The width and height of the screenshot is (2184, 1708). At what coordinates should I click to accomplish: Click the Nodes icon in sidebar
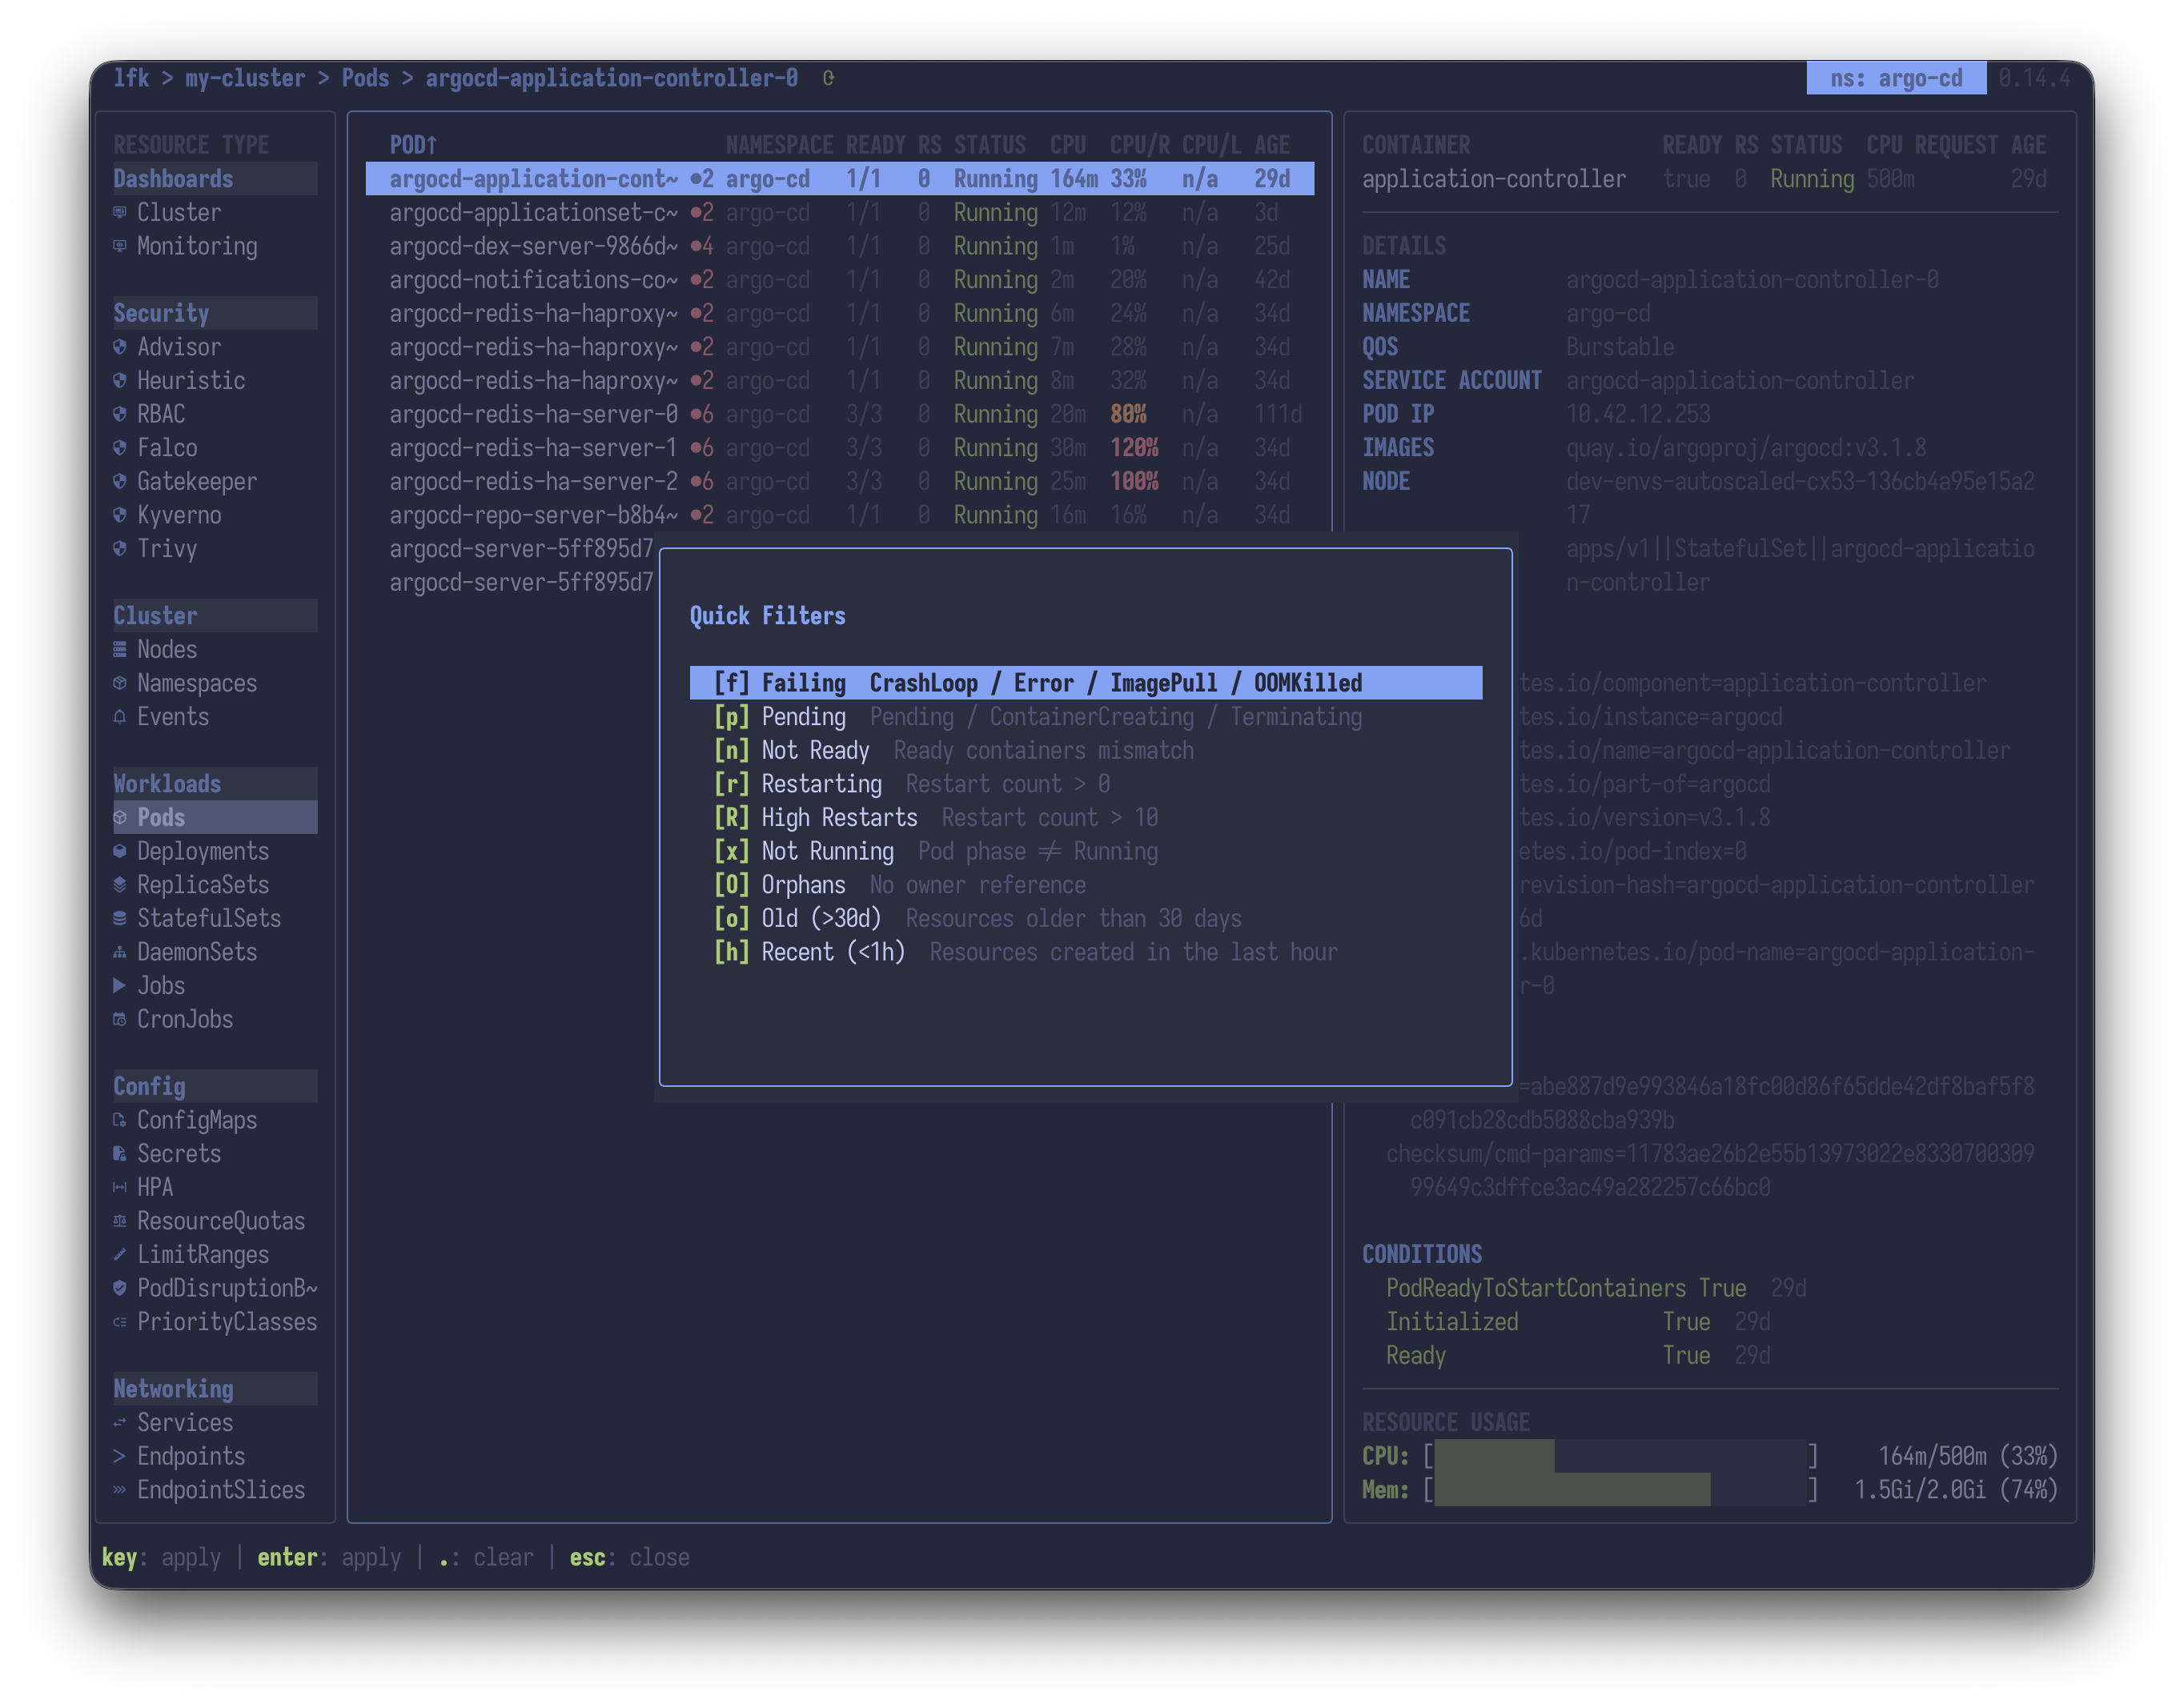coord(120,649)
